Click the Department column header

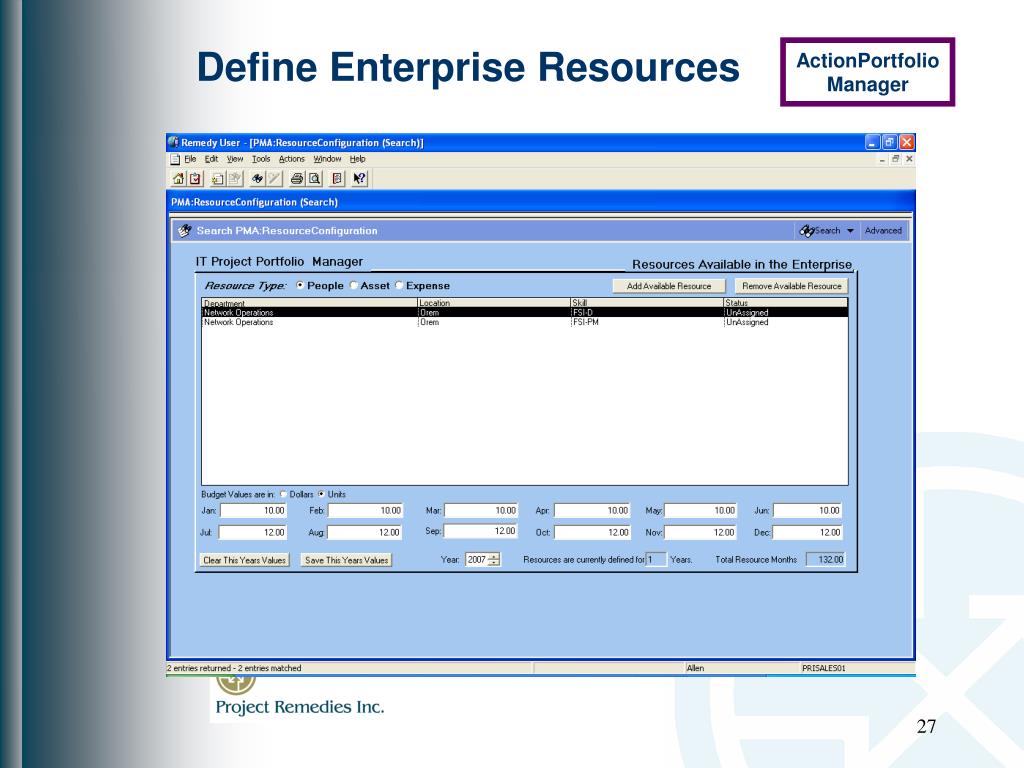click(x=310, y=303)
